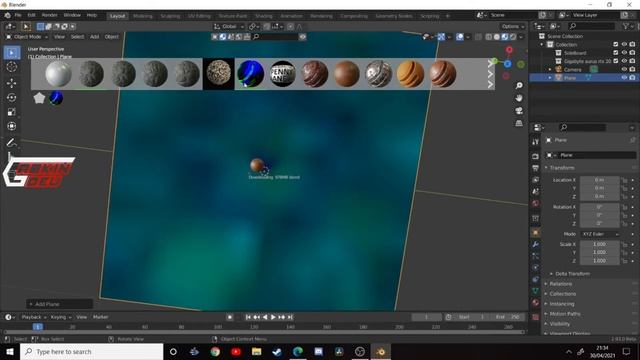This screenshot has width=640, height=360.
Task: Open the Output properties tab
Action: (x=536, y=168)
